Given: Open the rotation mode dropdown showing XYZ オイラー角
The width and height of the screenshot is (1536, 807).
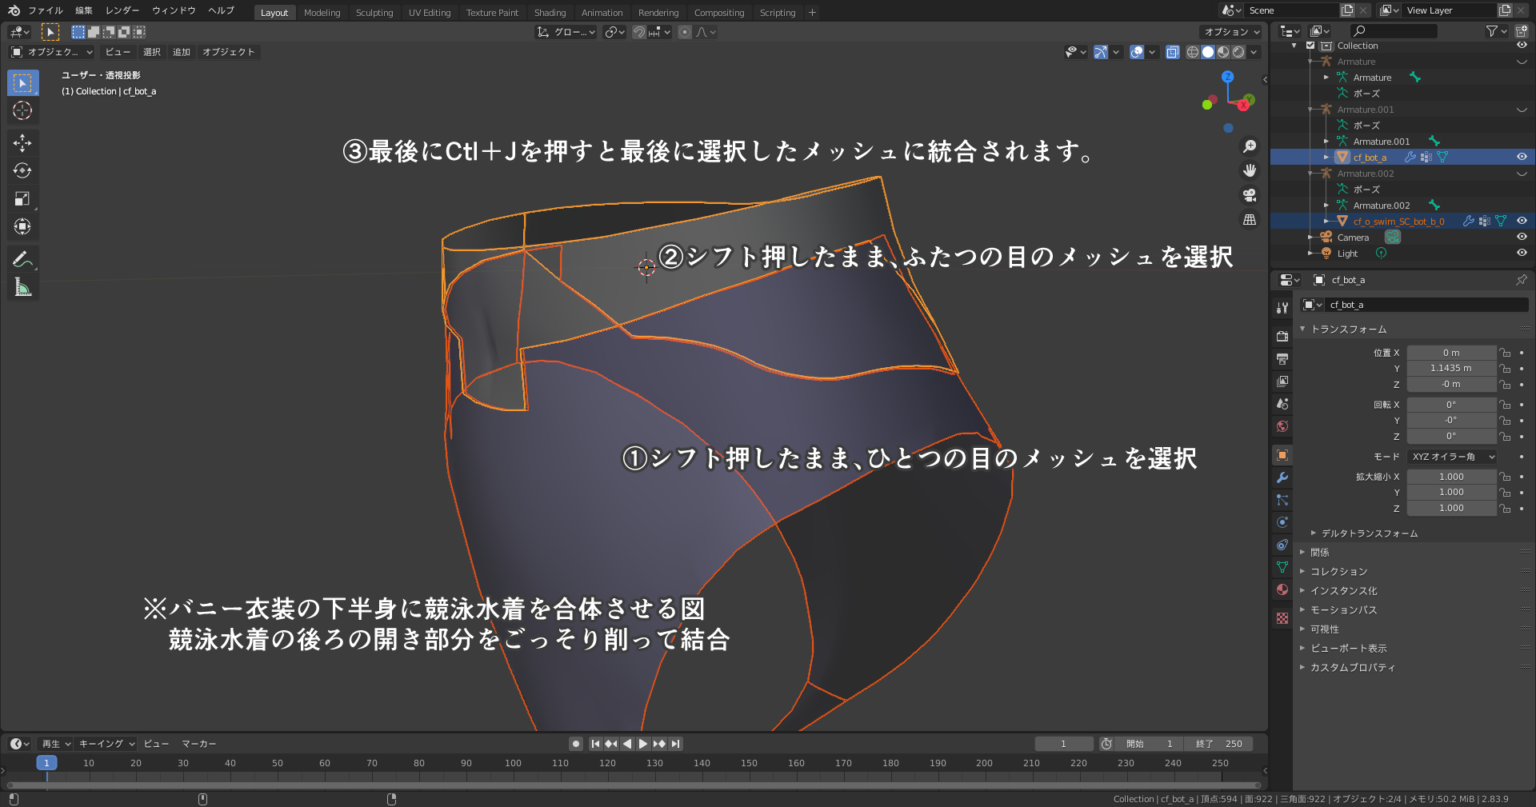Looking at the screenshot, I should [x=1450, y=456].
